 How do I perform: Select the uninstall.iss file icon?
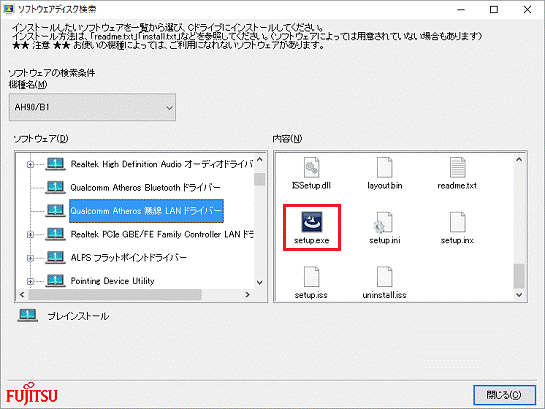coord(385,277)
